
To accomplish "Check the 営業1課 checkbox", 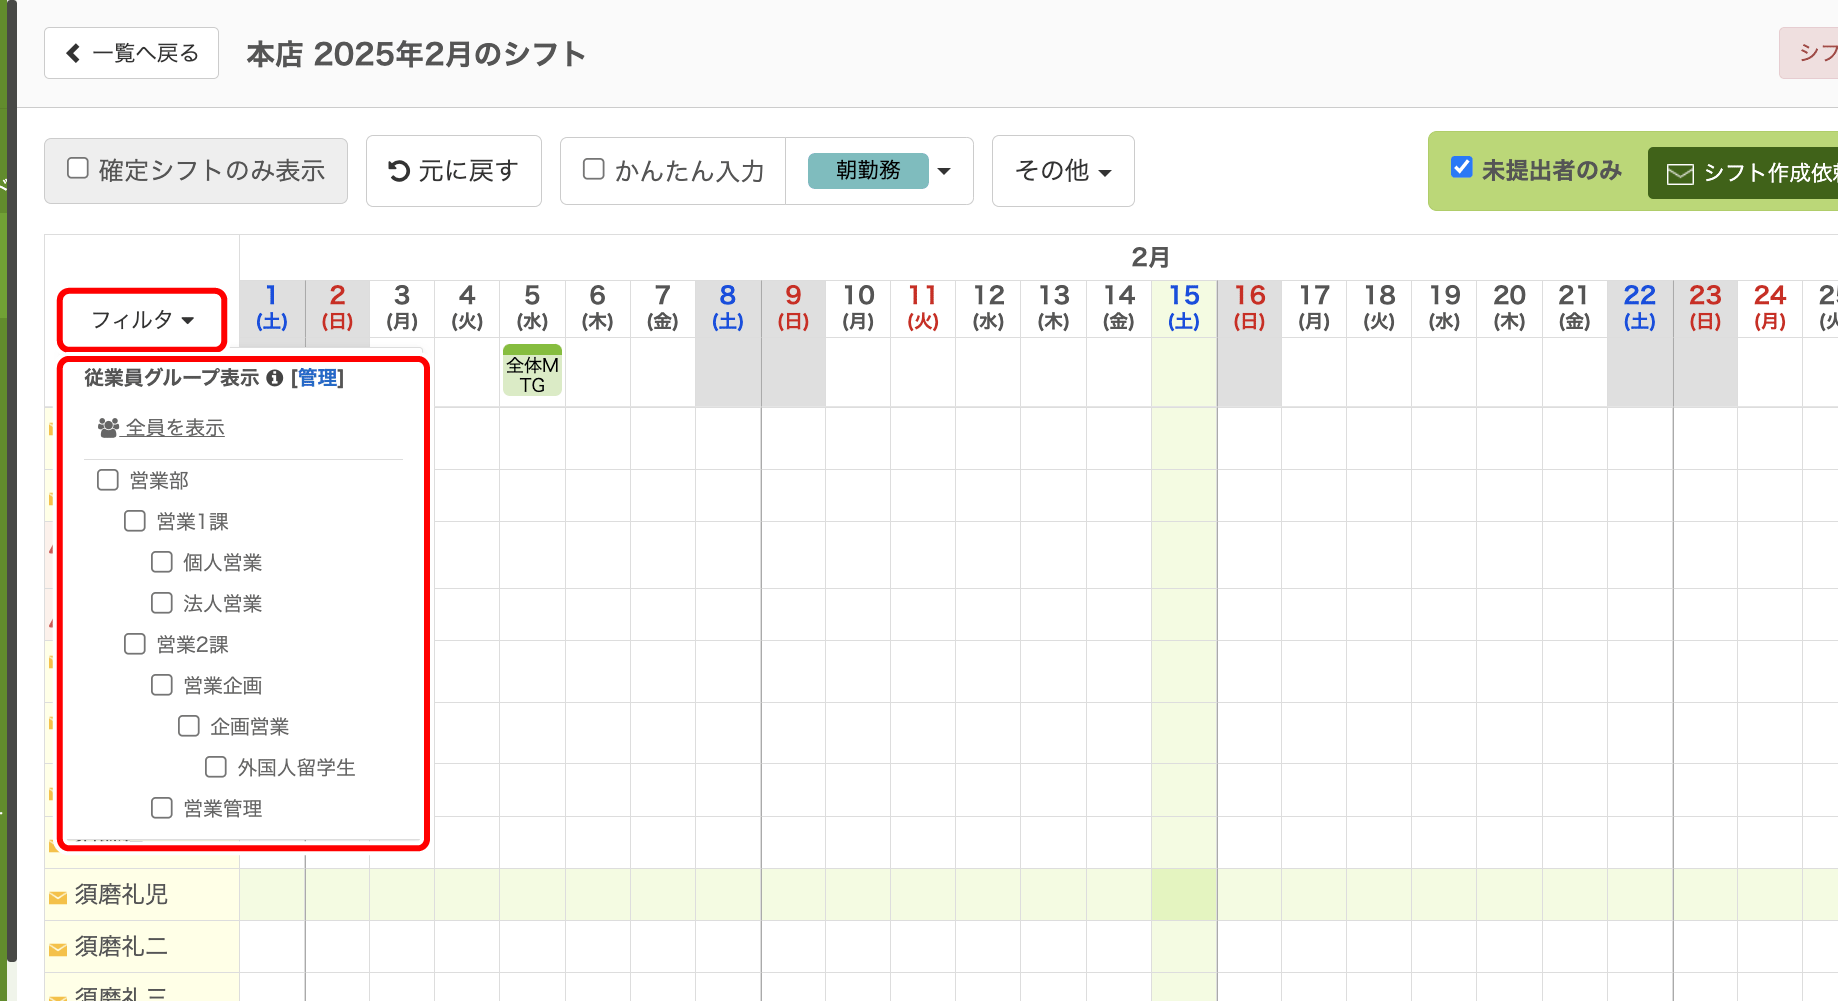I will (x=135, y=521).
